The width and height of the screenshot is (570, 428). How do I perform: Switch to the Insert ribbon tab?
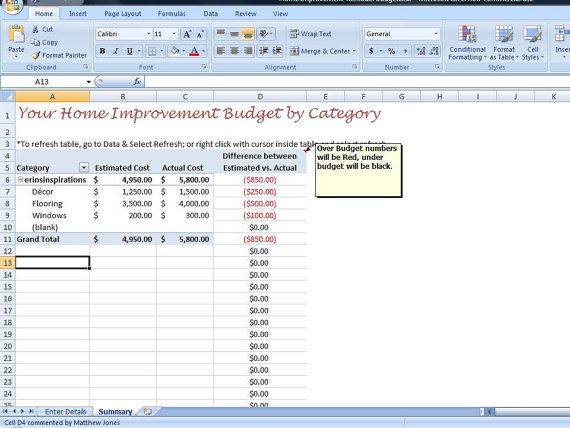[78, 13]
